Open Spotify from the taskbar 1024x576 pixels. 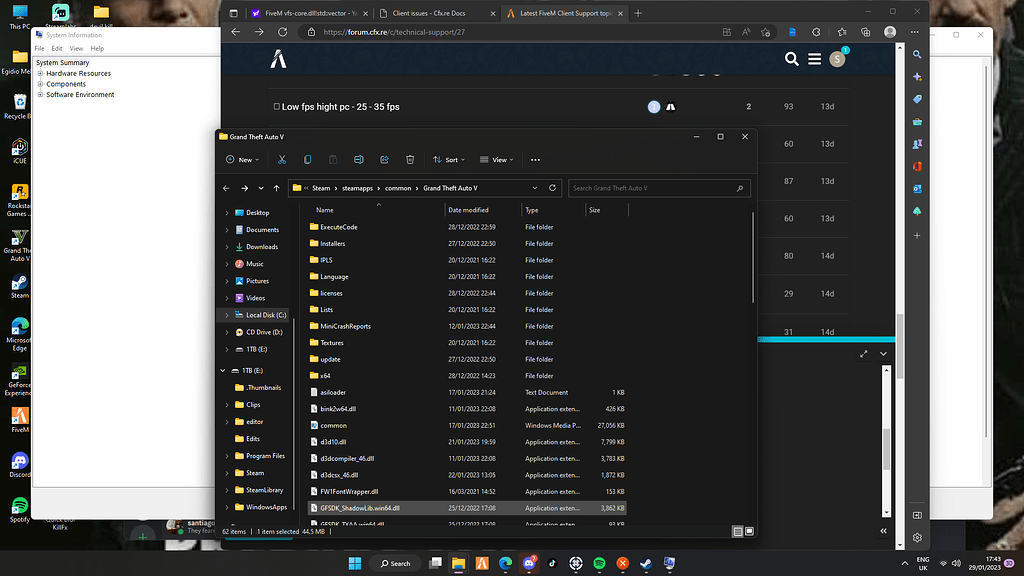pos(600,563)
